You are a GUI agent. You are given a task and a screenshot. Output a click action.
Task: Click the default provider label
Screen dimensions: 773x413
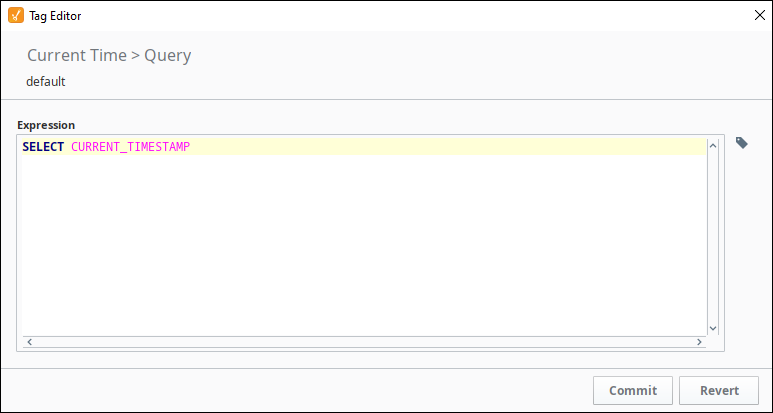46,81
